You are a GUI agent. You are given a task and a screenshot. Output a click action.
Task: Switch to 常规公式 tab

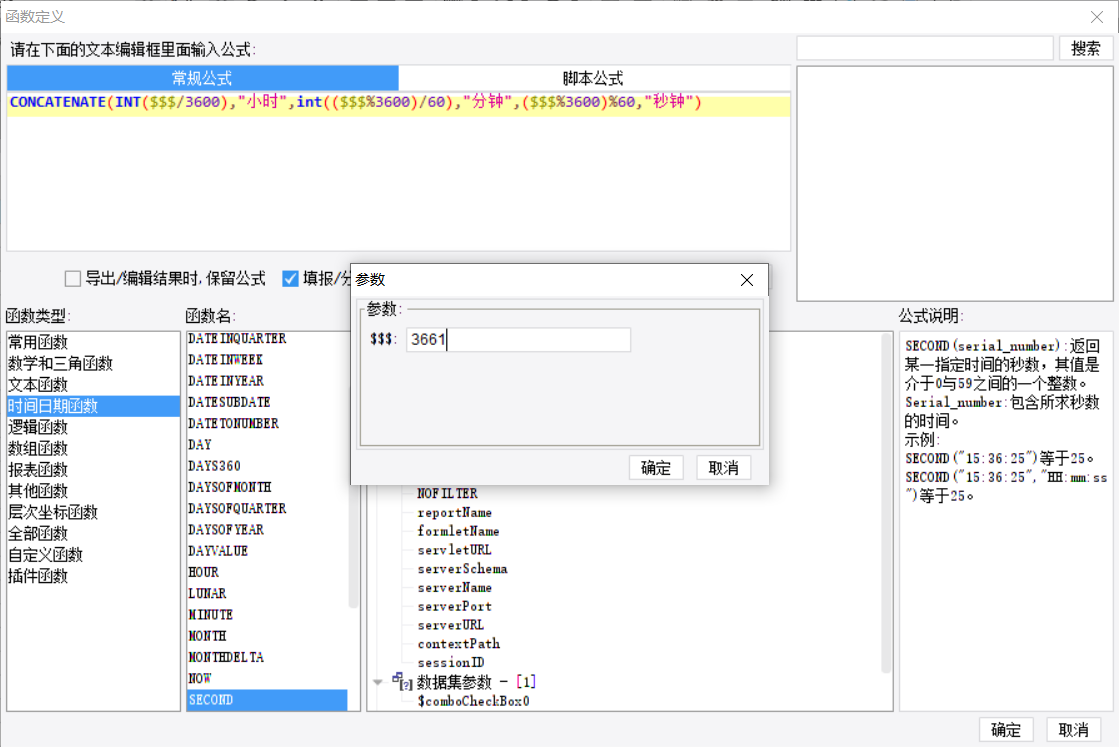click(203, 78)
